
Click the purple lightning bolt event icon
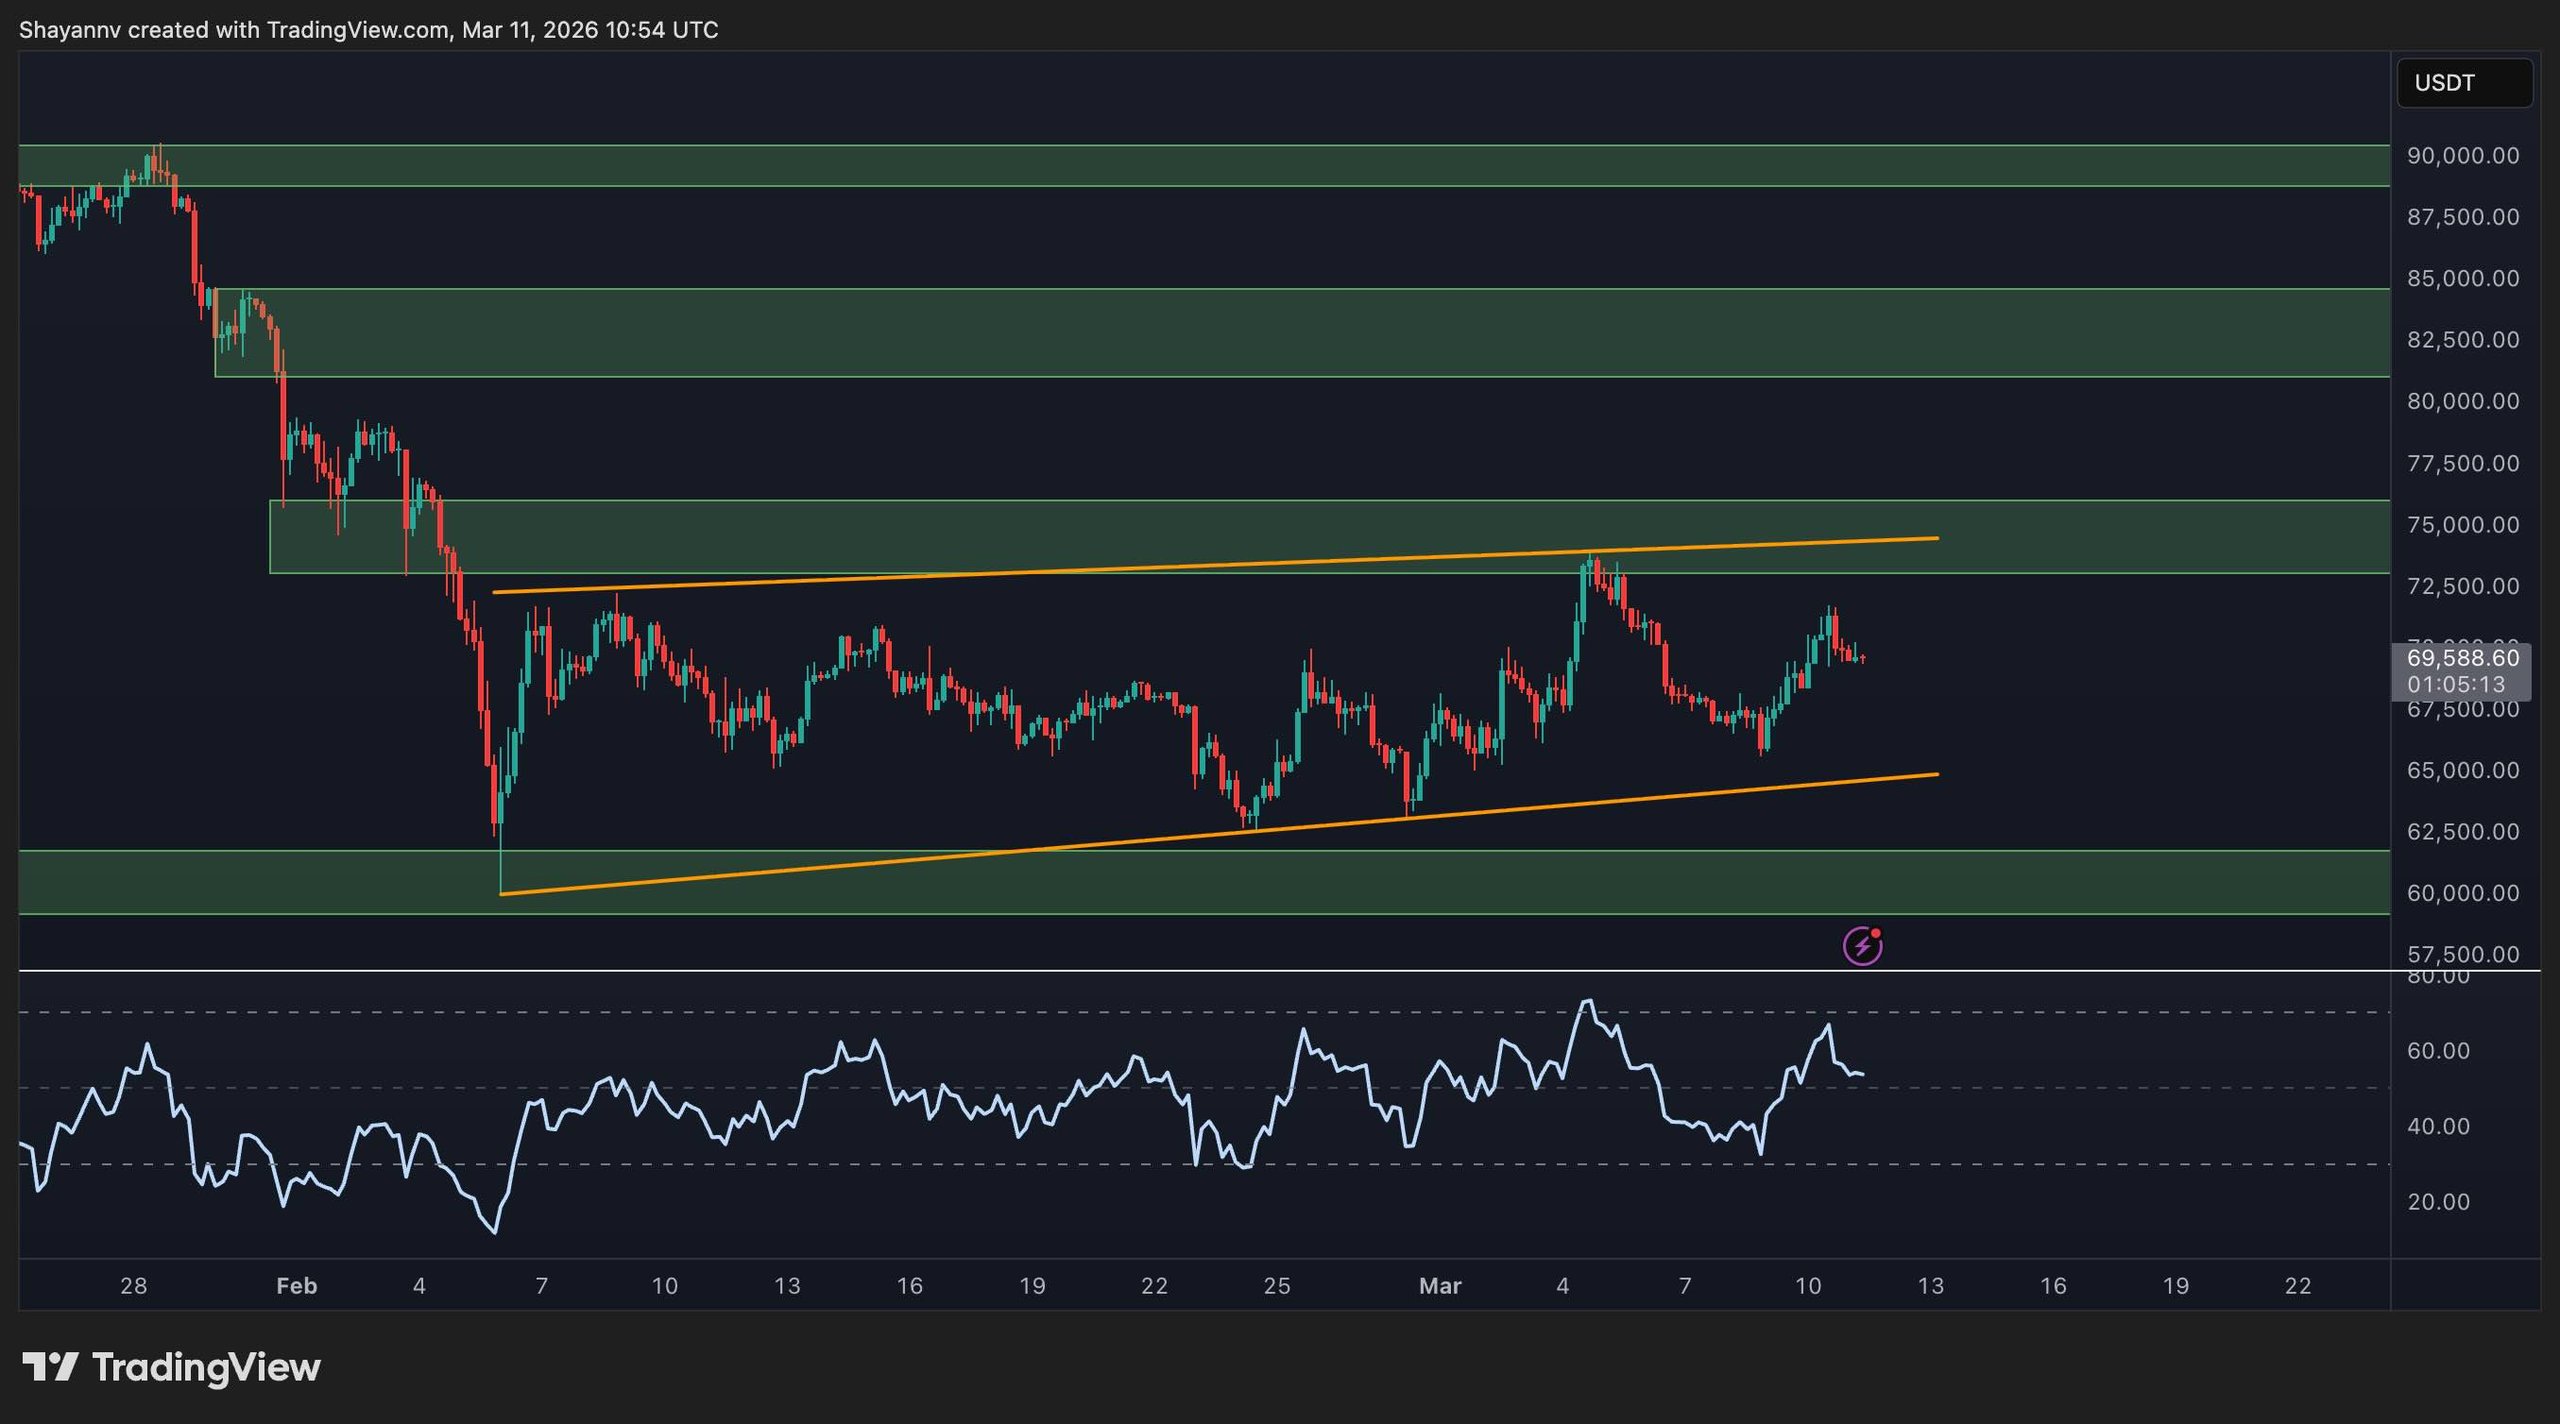tap(1862, 946)
